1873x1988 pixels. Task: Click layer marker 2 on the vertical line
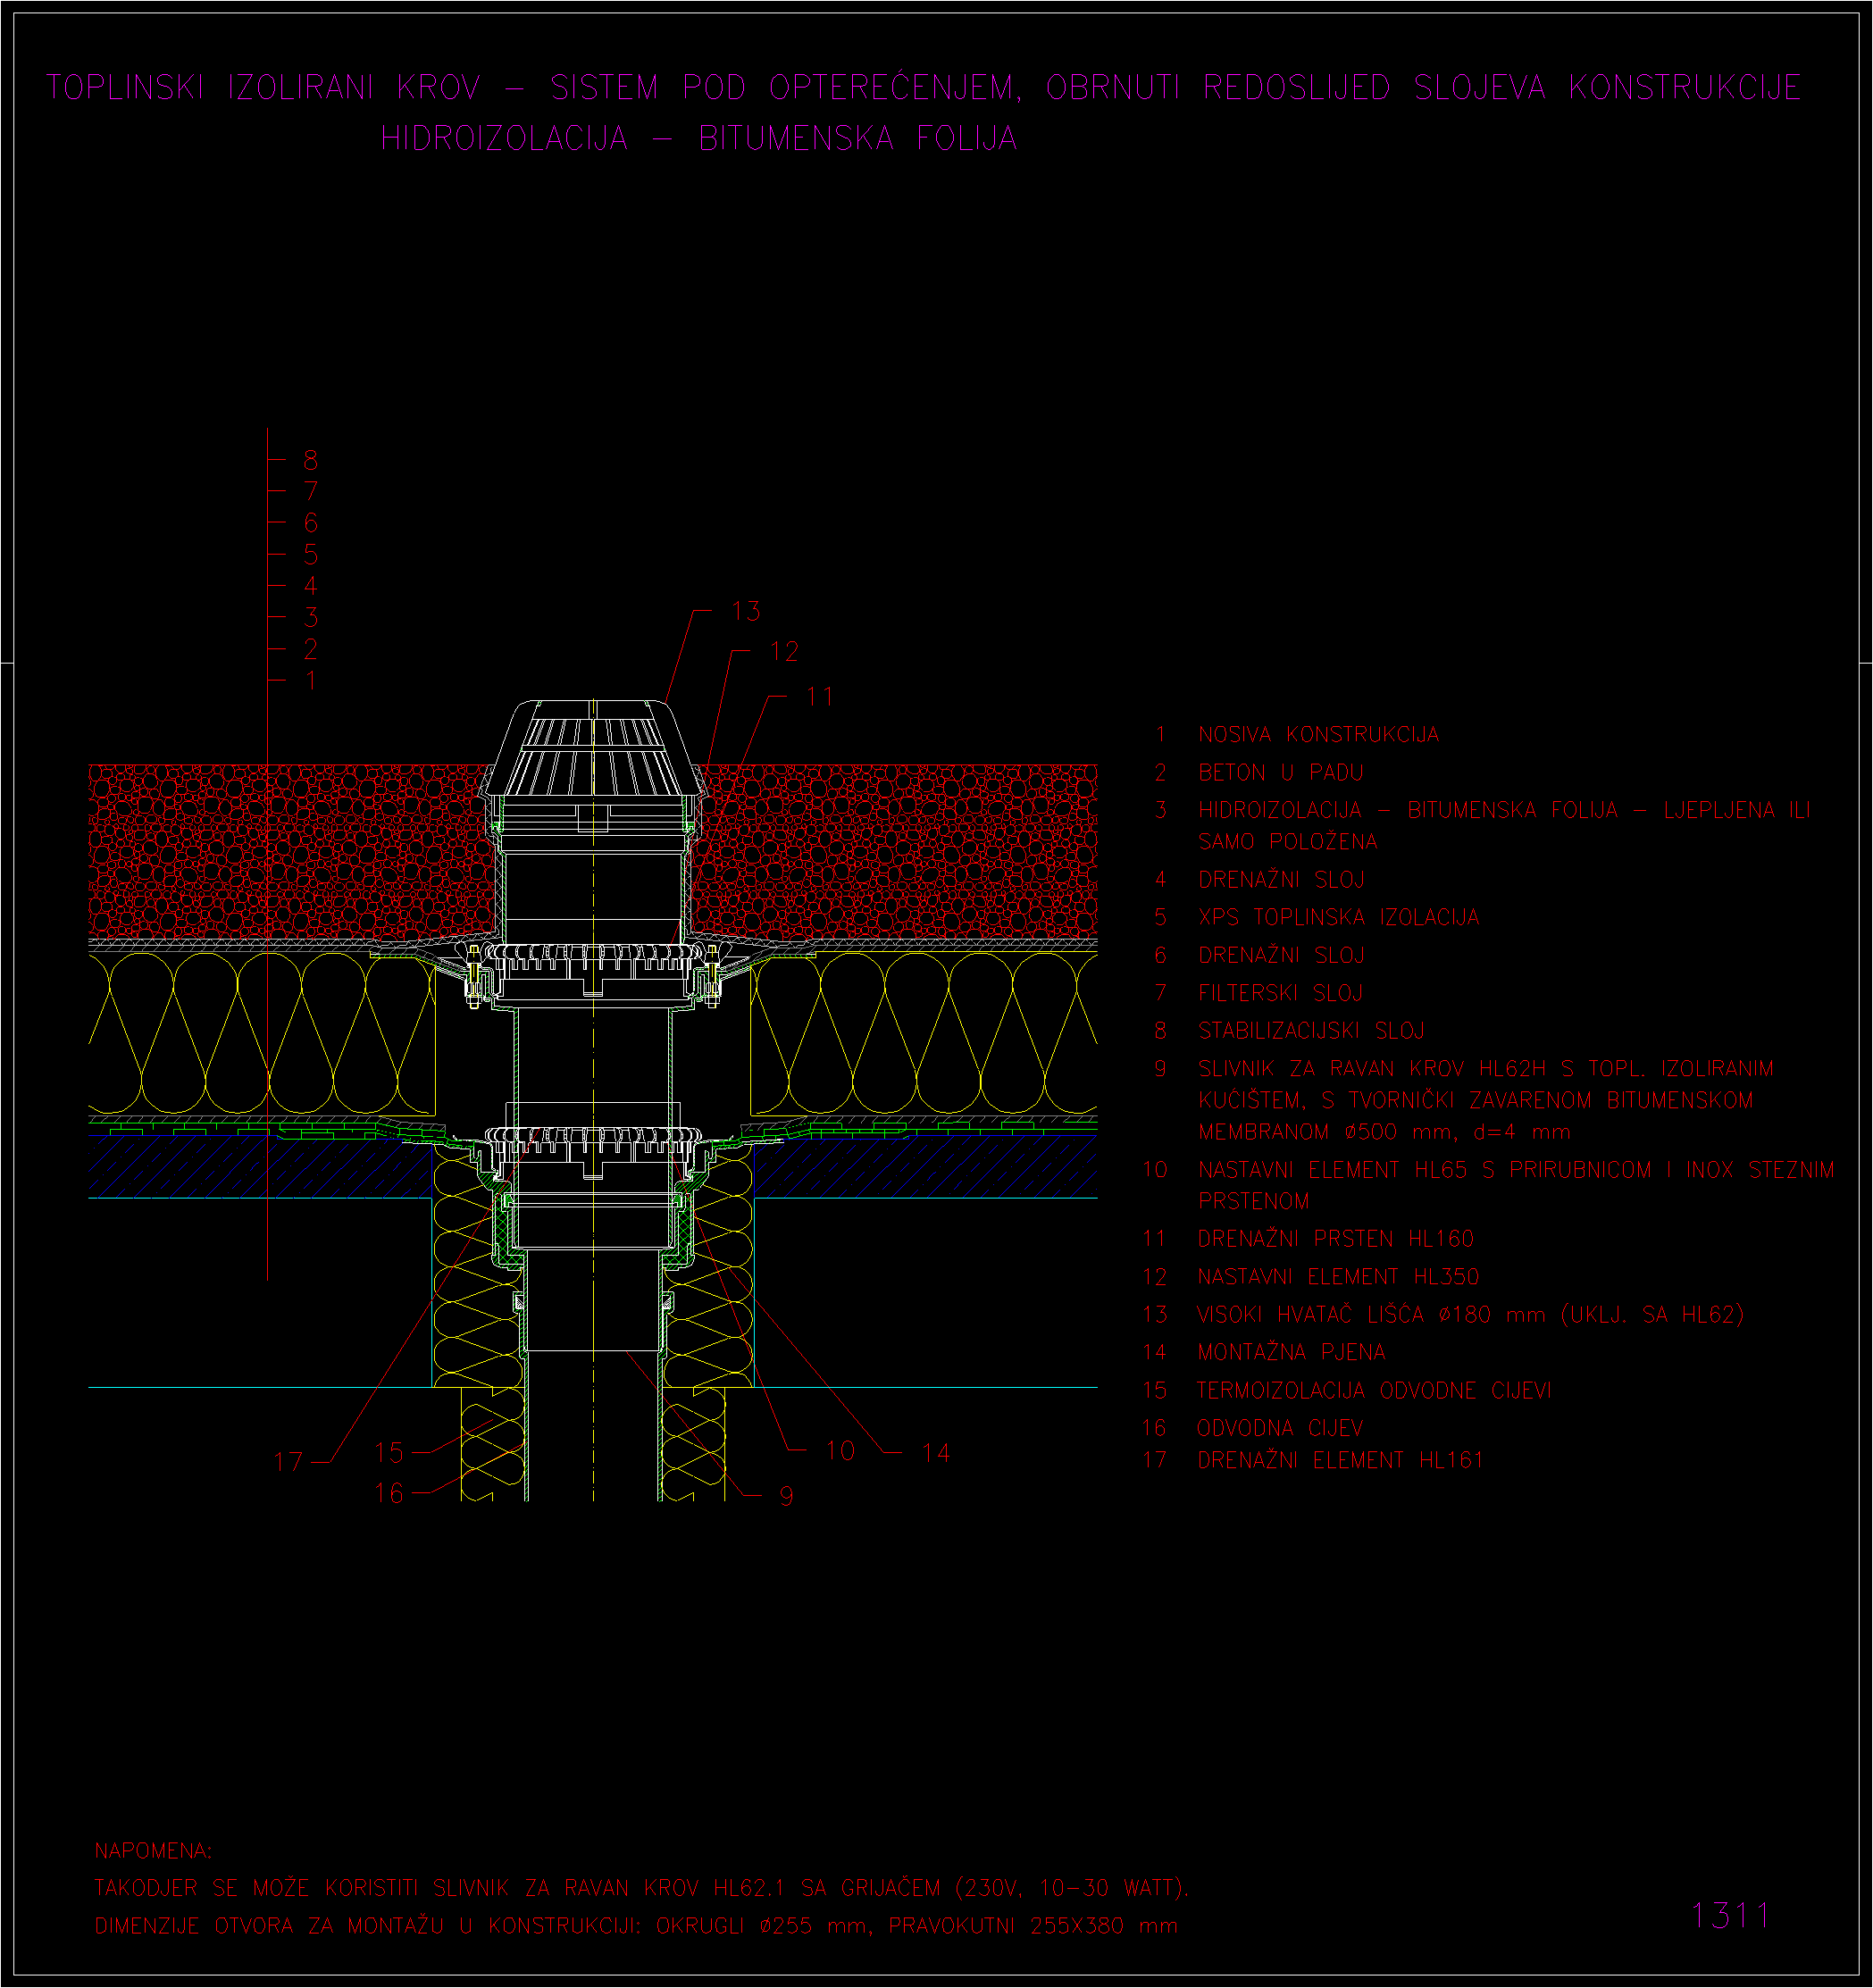pos(311,649)
